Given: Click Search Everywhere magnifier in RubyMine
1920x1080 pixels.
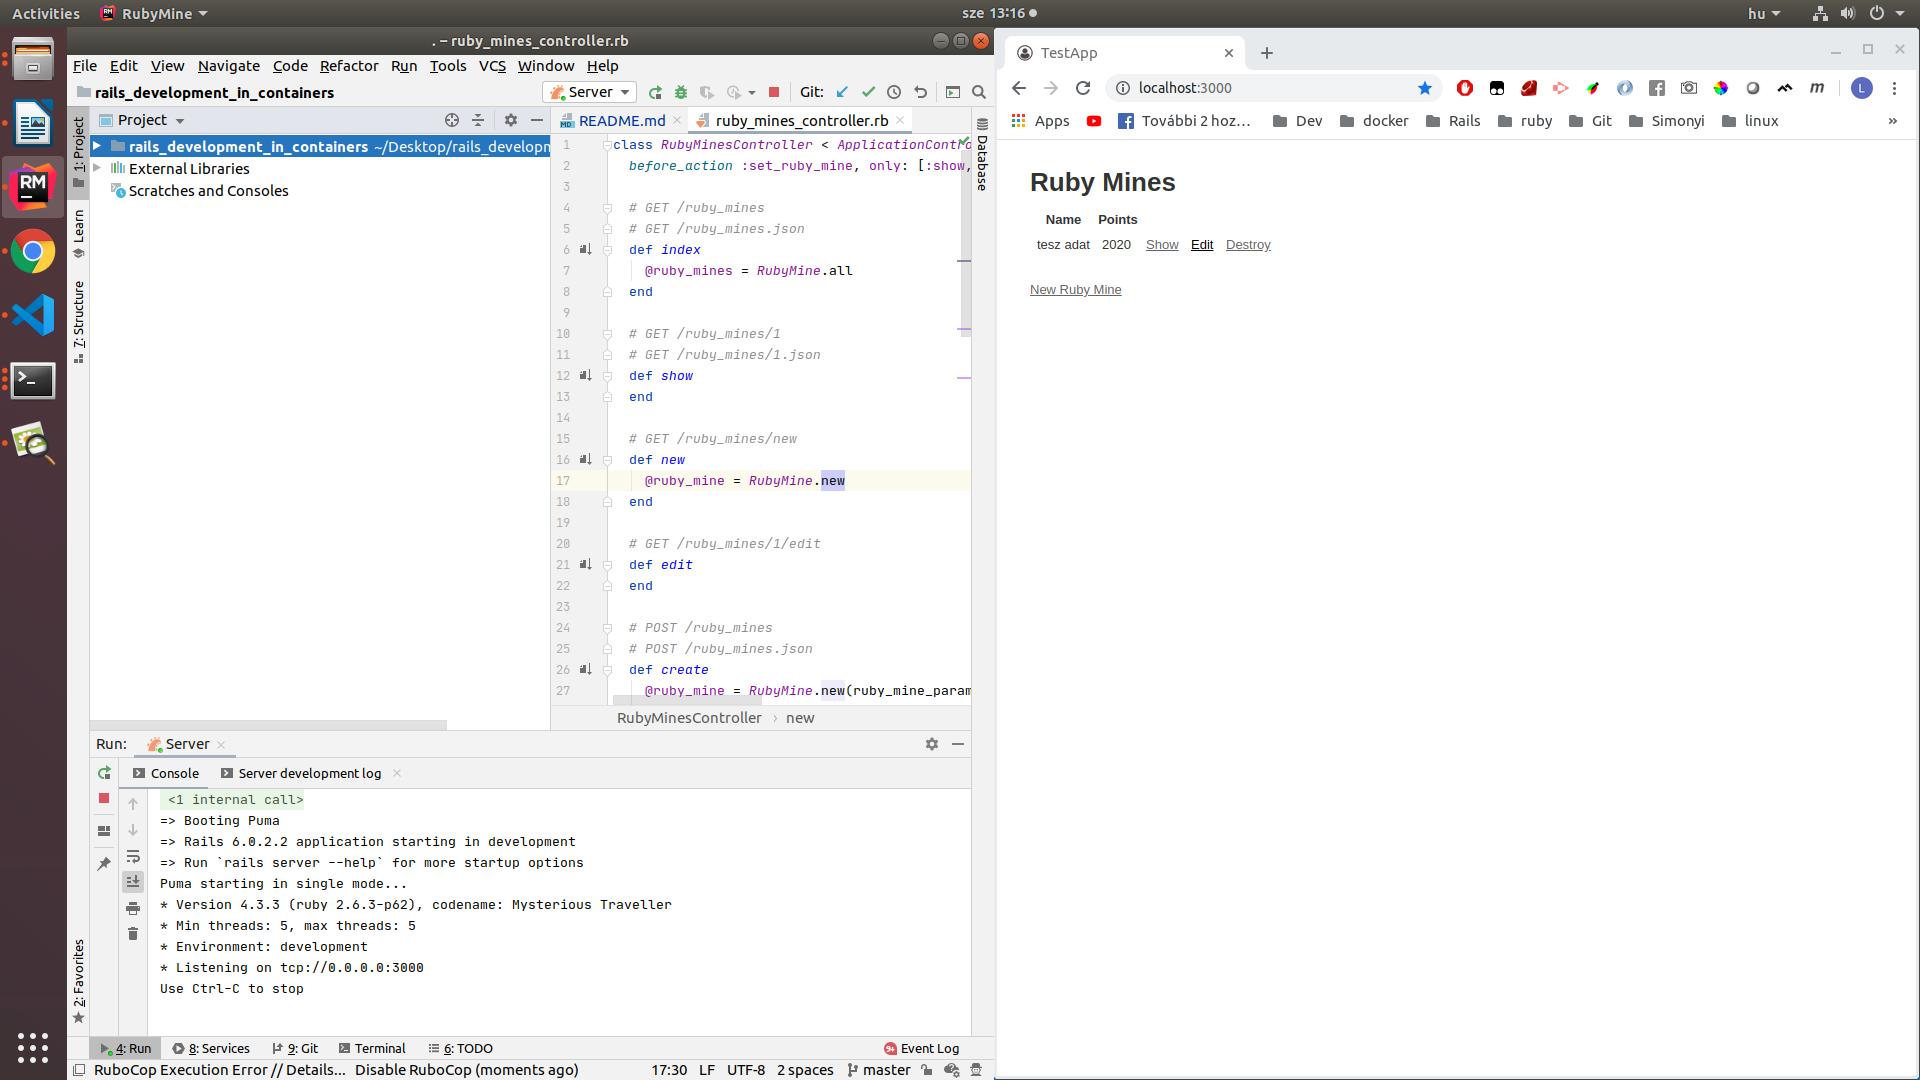Looking at the screenshot, I should (979, 92).
